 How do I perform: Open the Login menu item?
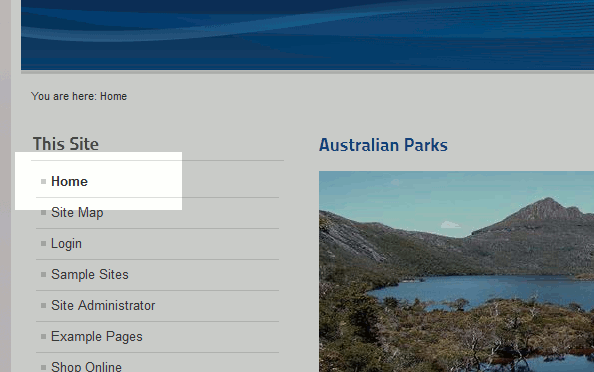(66, 244)
